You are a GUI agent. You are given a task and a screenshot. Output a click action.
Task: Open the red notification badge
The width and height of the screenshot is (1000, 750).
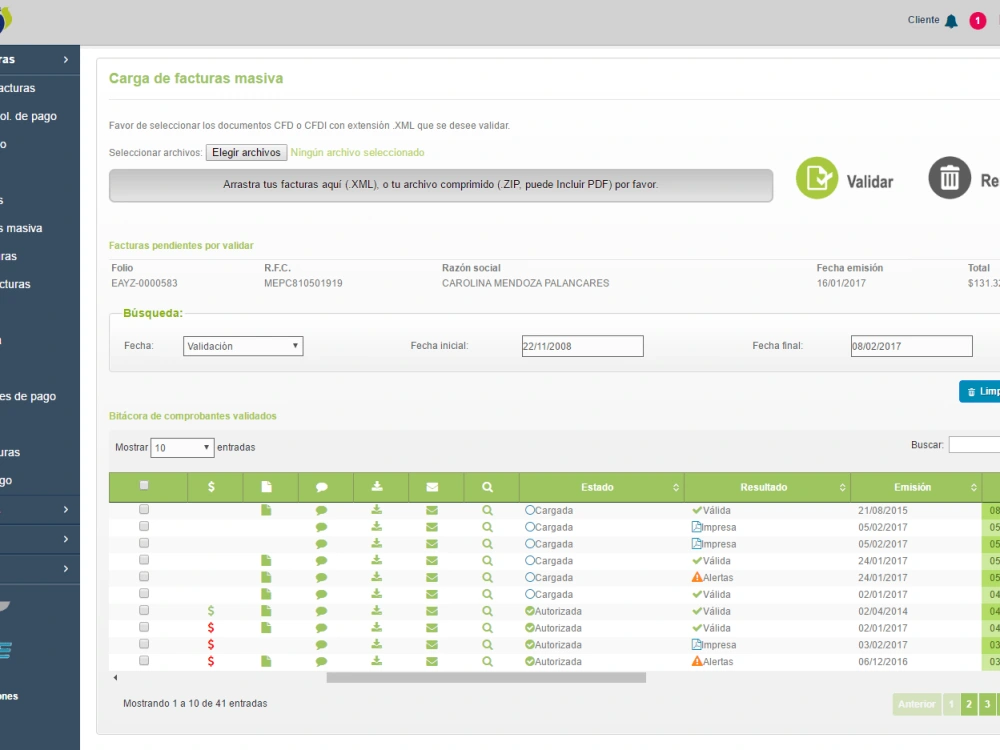point(977,21)
